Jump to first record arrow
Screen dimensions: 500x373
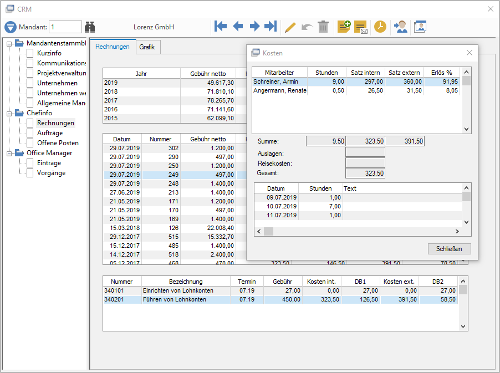(220, 26)
